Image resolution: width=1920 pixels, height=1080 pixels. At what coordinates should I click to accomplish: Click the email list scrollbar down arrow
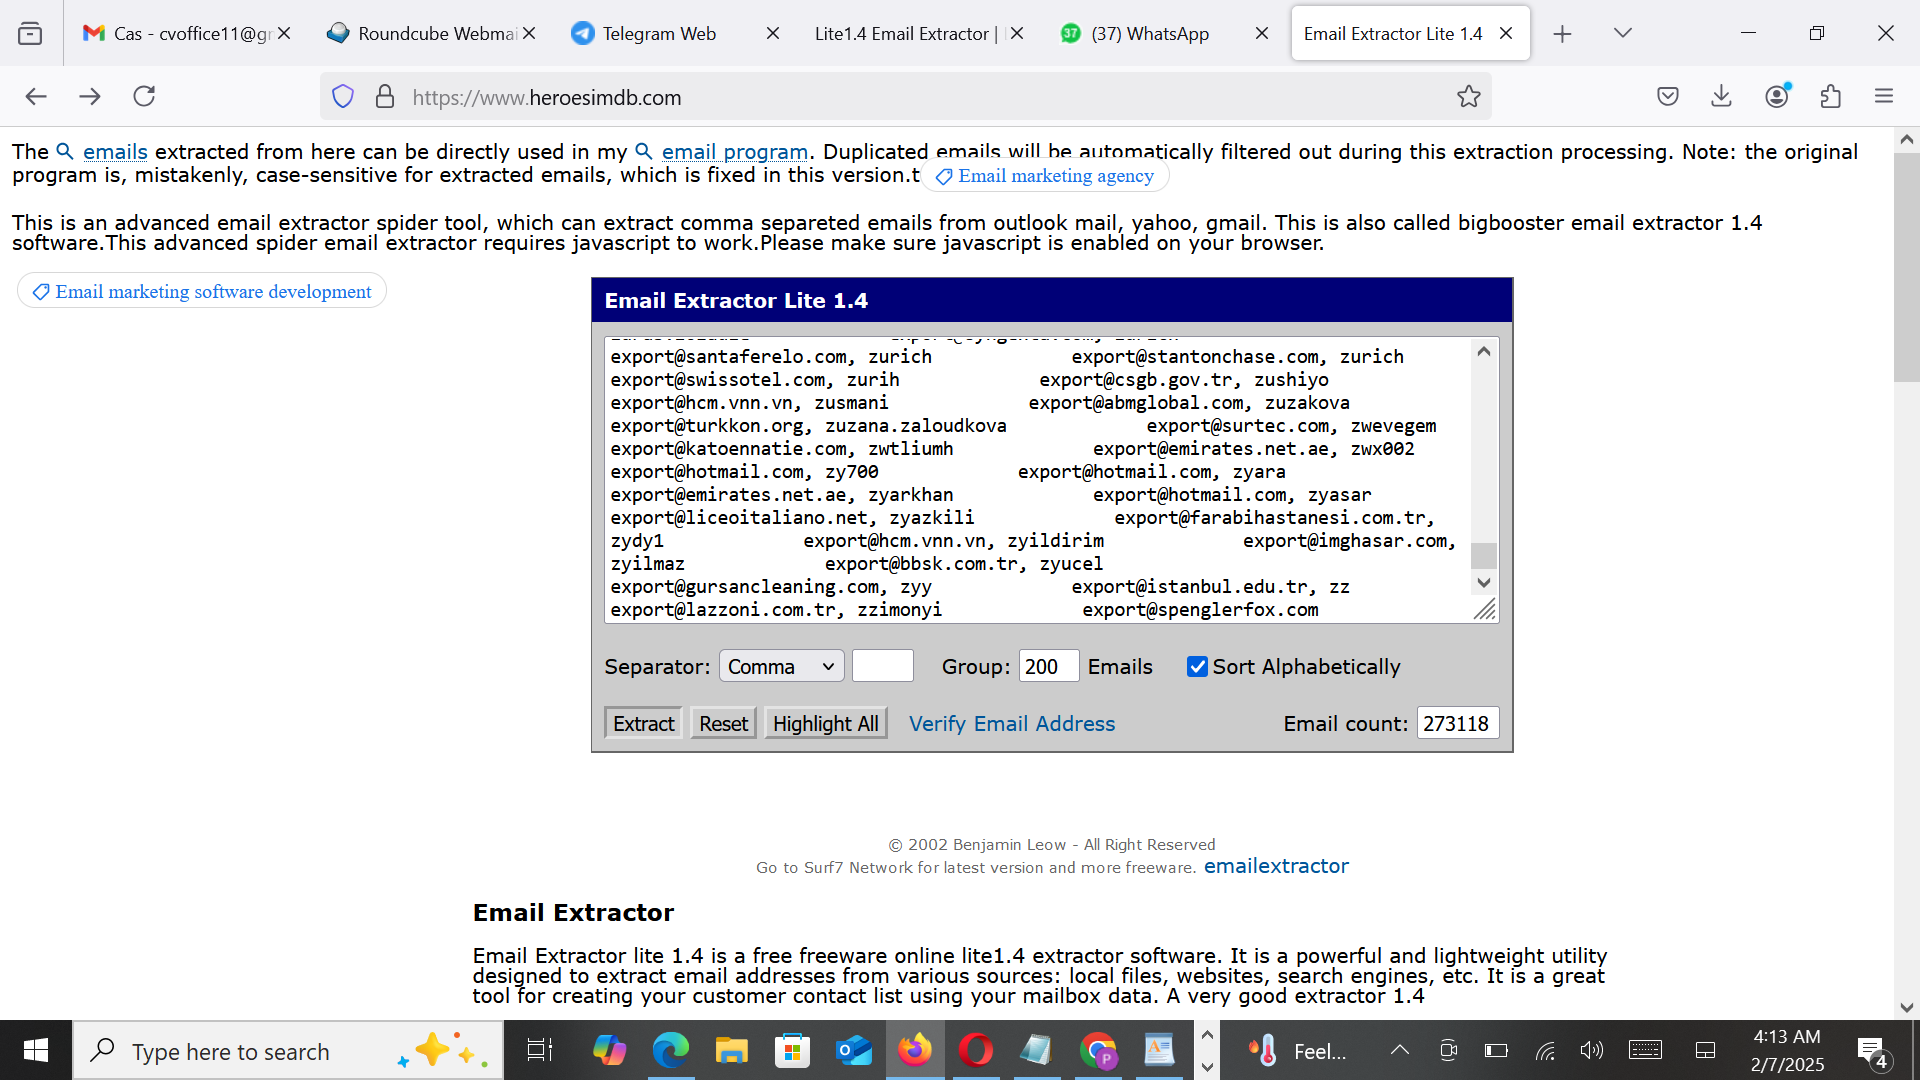click(1483, 583)
